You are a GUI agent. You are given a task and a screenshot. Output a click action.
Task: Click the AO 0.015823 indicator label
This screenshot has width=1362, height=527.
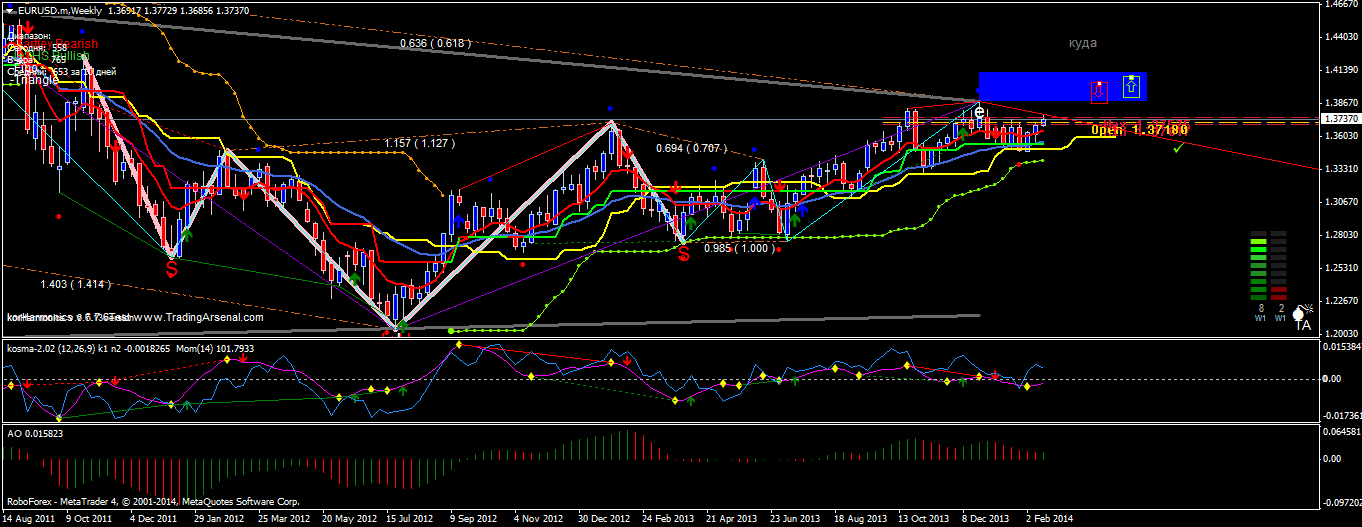point(35,433)
